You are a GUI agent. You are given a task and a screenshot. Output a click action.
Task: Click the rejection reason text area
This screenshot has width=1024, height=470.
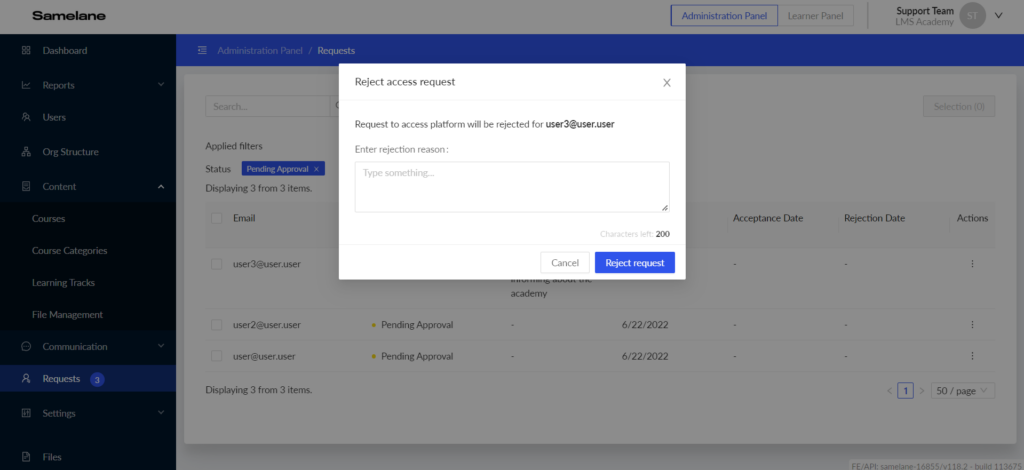(511, 187)
